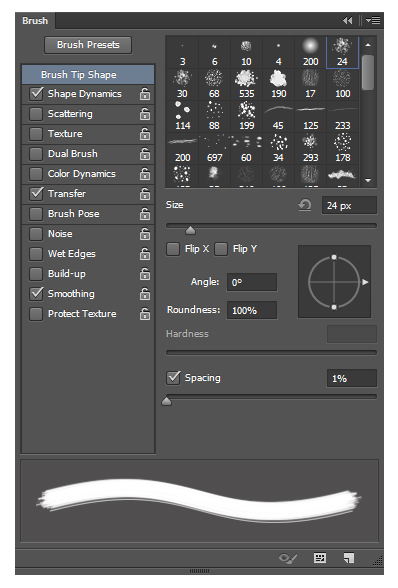The height and width of the screenshot is (588, 398).
Task: Click the lock icon beside Smoothing
Action: pyautogui.click(x=145, y=294)
